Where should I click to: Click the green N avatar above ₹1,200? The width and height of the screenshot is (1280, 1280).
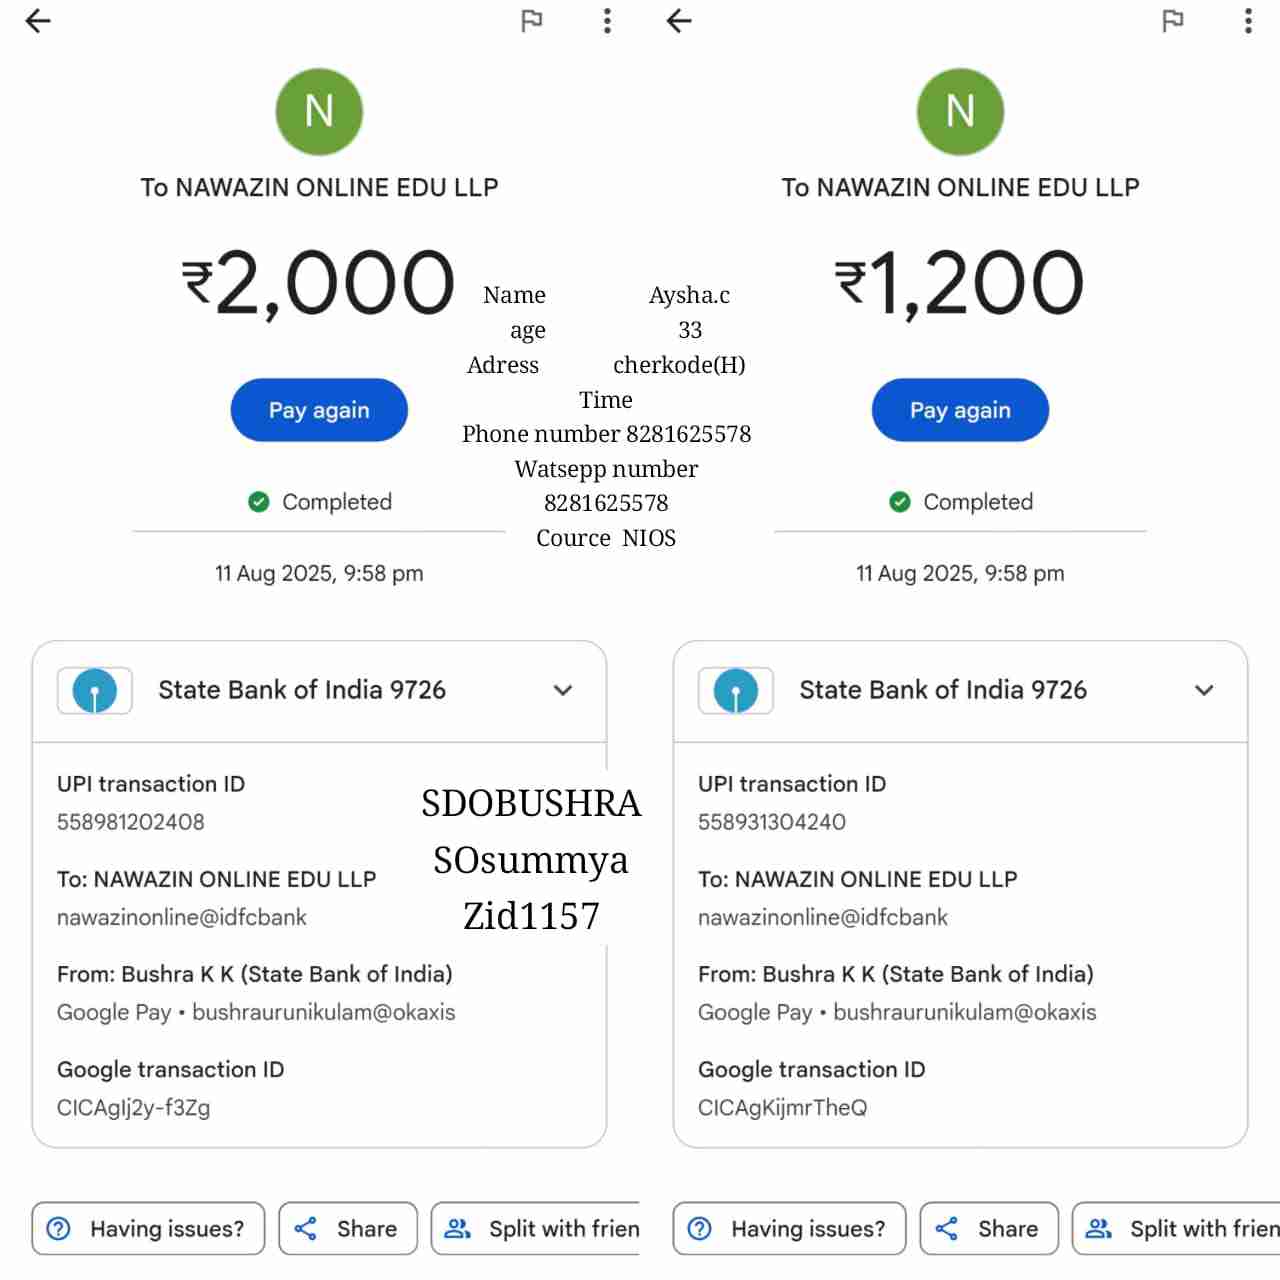[x=960, y=111]
